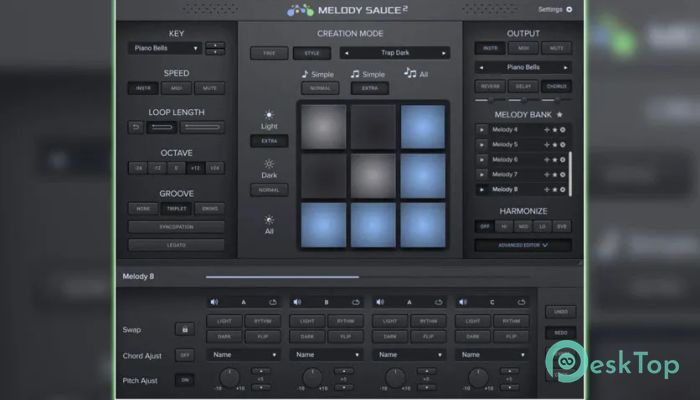
Task: Adjust the Chorus level slider
Action: (556, 100)
